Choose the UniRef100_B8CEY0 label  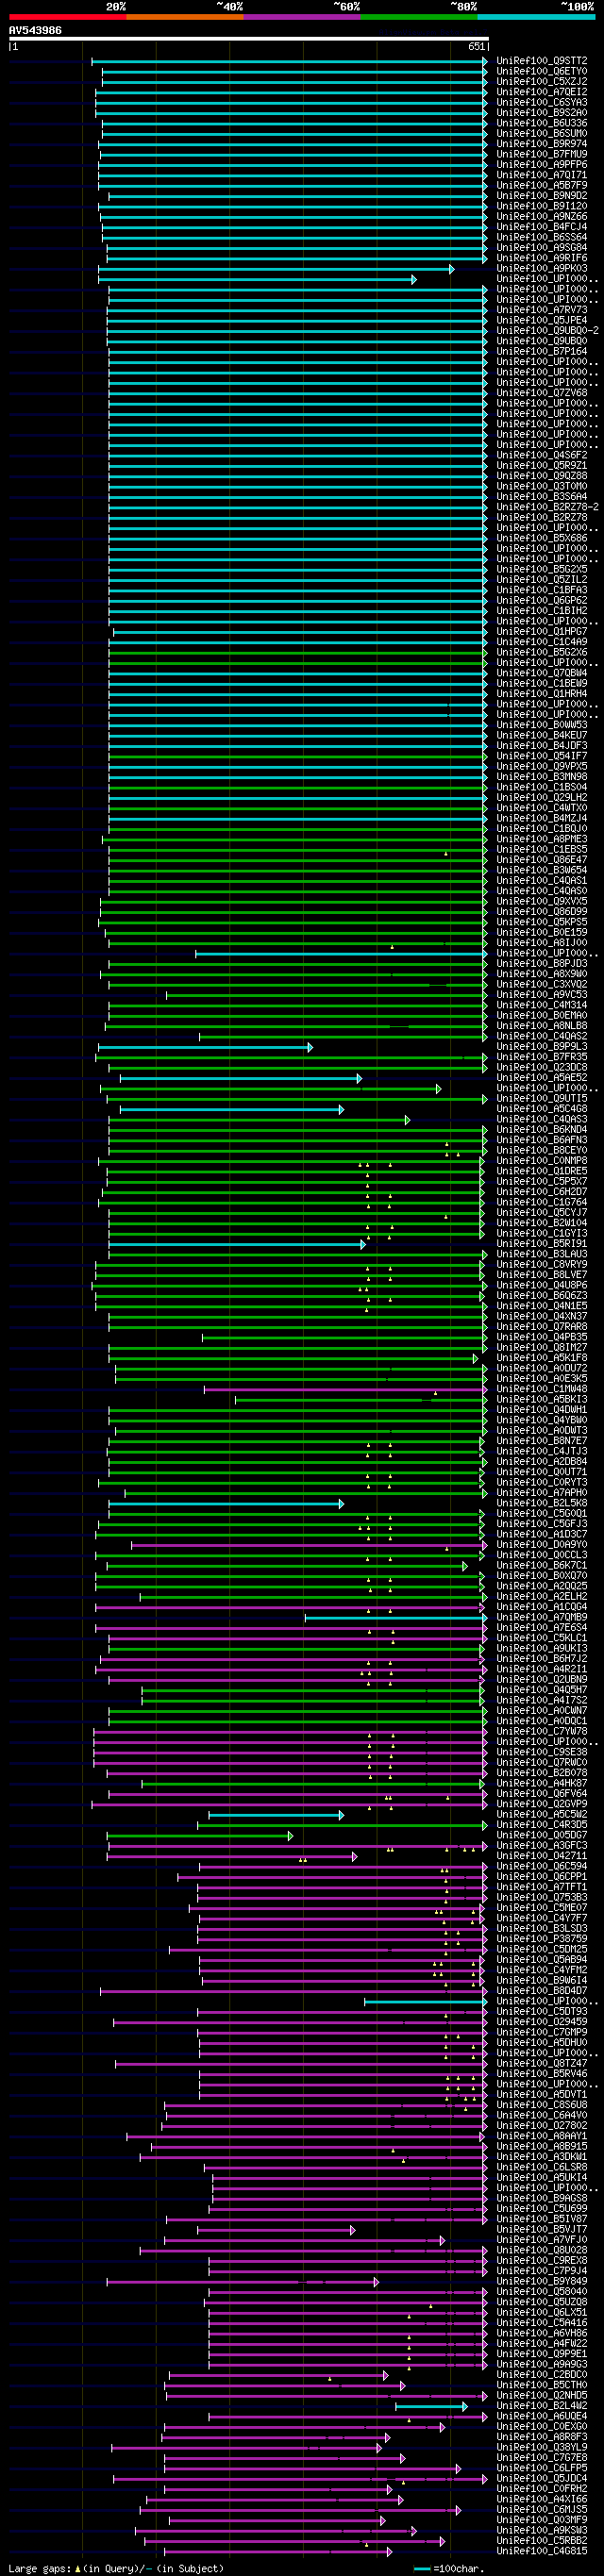click(541, 1151)
